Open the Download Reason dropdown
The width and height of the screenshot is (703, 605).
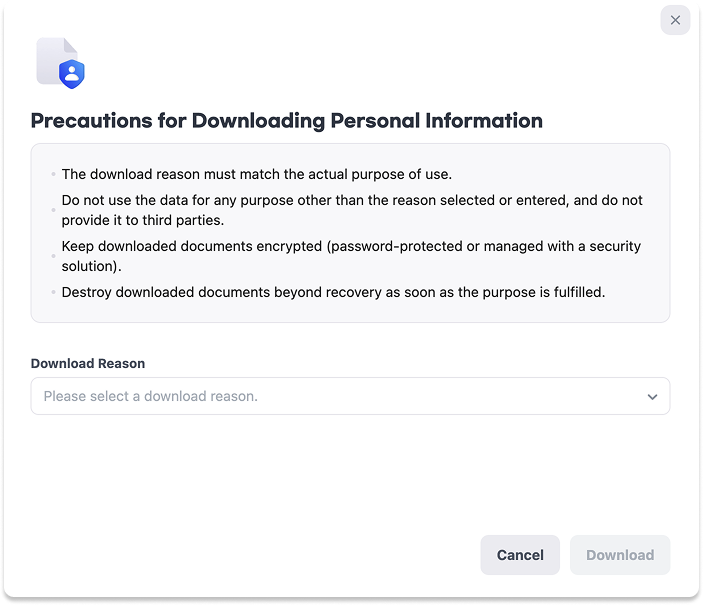pos(350,396)
